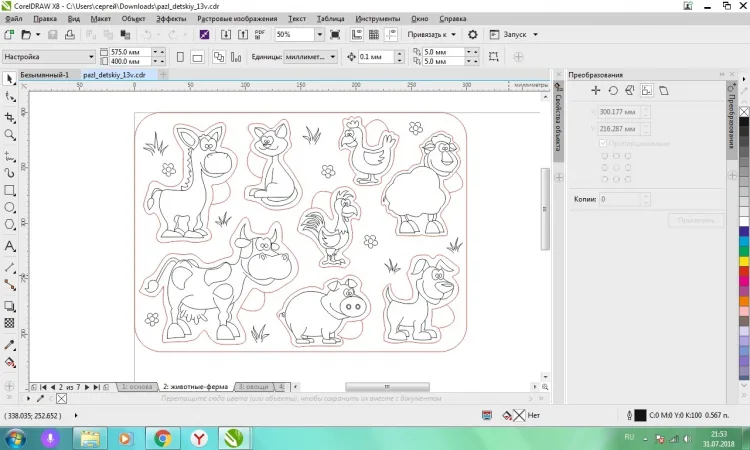Select the Parallel Dimension tool
This screenshot has height=450, width=750.
point(10,268)
